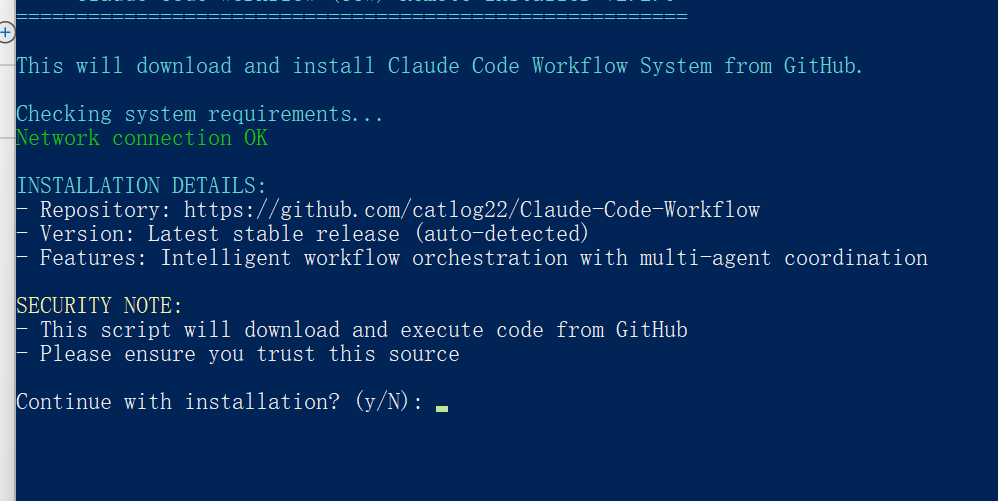Click the '(y/N):' option text
Image resolution: width=998 pixels, height=501 pixels.
388,402
